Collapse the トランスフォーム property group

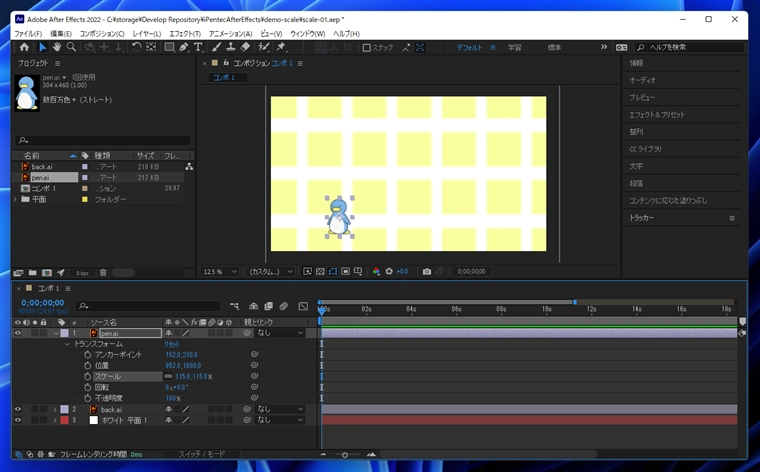point(66,344)
